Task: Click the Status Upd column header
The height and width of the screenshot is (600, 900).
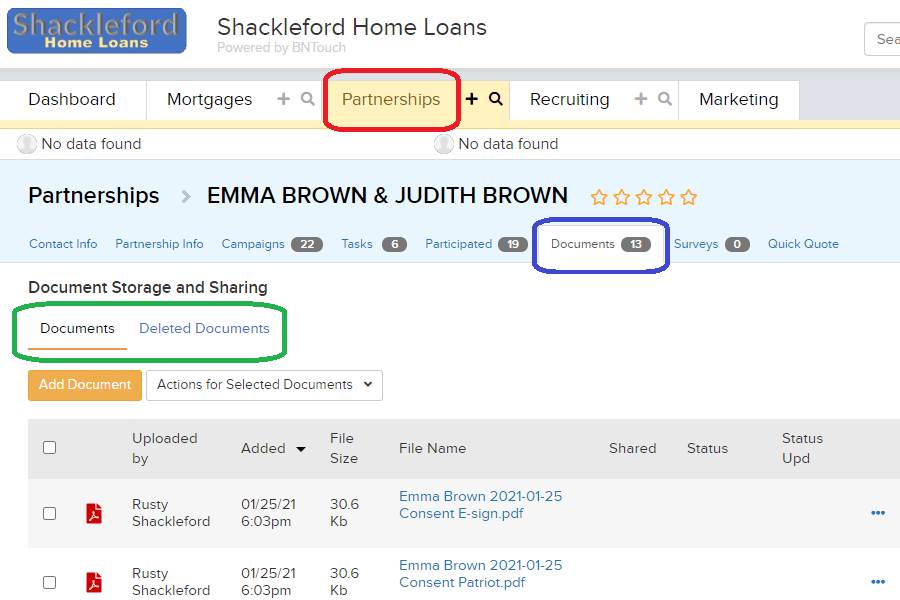Action: coord(802,448)
